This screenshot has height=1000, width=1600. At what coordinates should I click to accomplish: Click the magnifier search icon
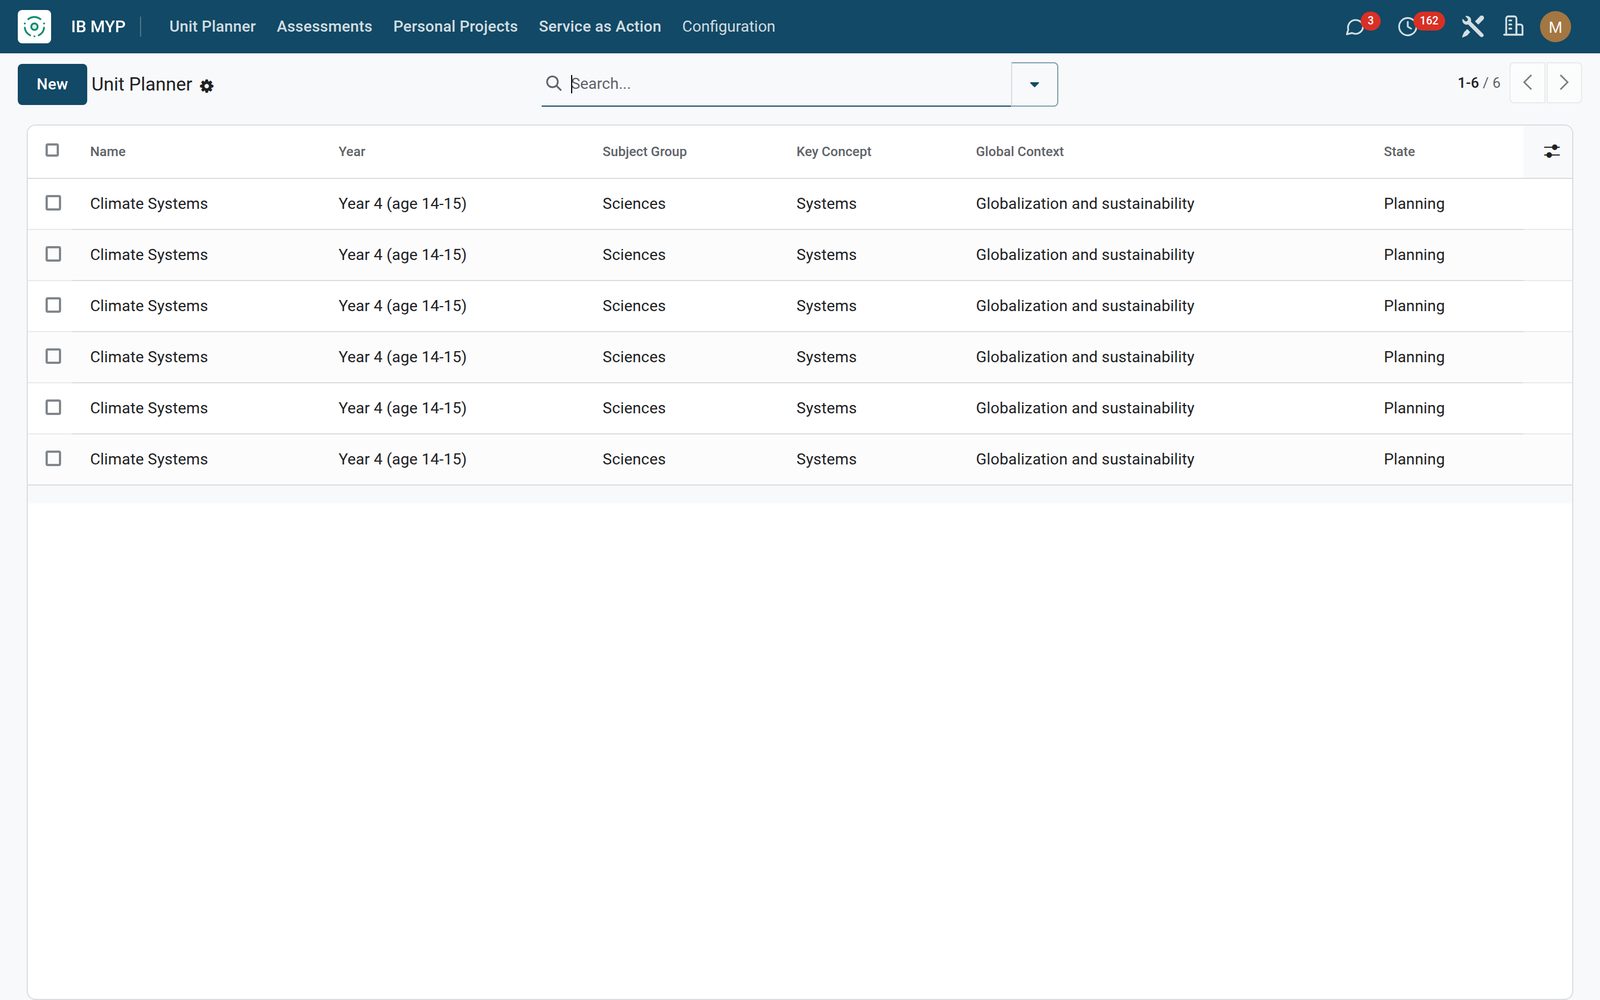click(553, 83)
